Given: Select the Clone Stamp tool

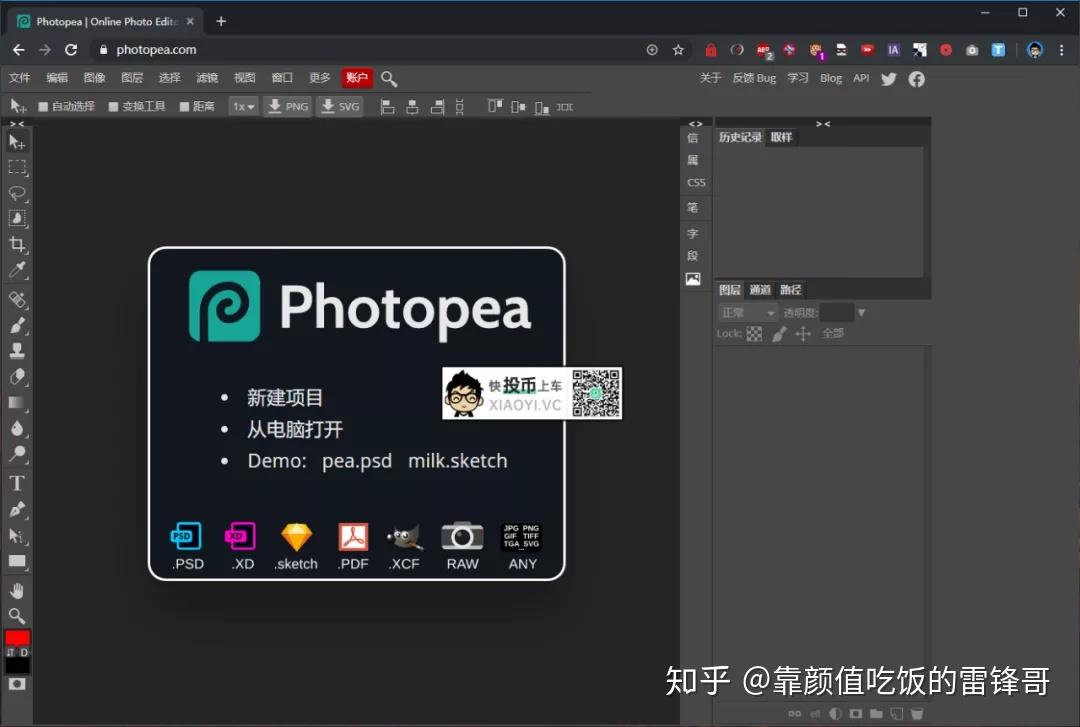Looking at the screenshot, I should [x=17, y=351].
